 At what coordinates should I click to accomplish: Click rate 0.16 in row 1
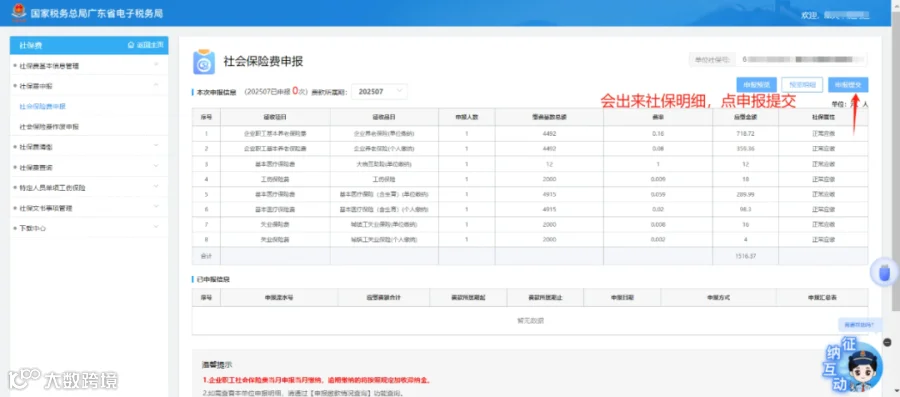click(658, 134)
